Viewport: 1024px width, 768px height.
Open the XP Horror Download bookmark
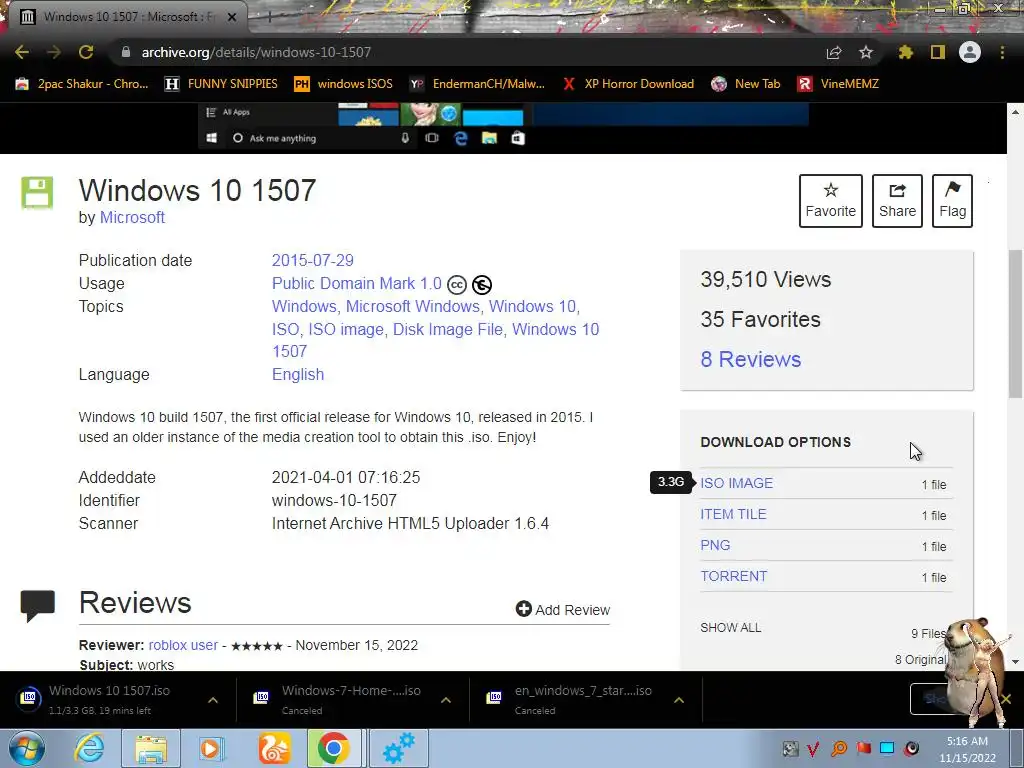(628, 84)
